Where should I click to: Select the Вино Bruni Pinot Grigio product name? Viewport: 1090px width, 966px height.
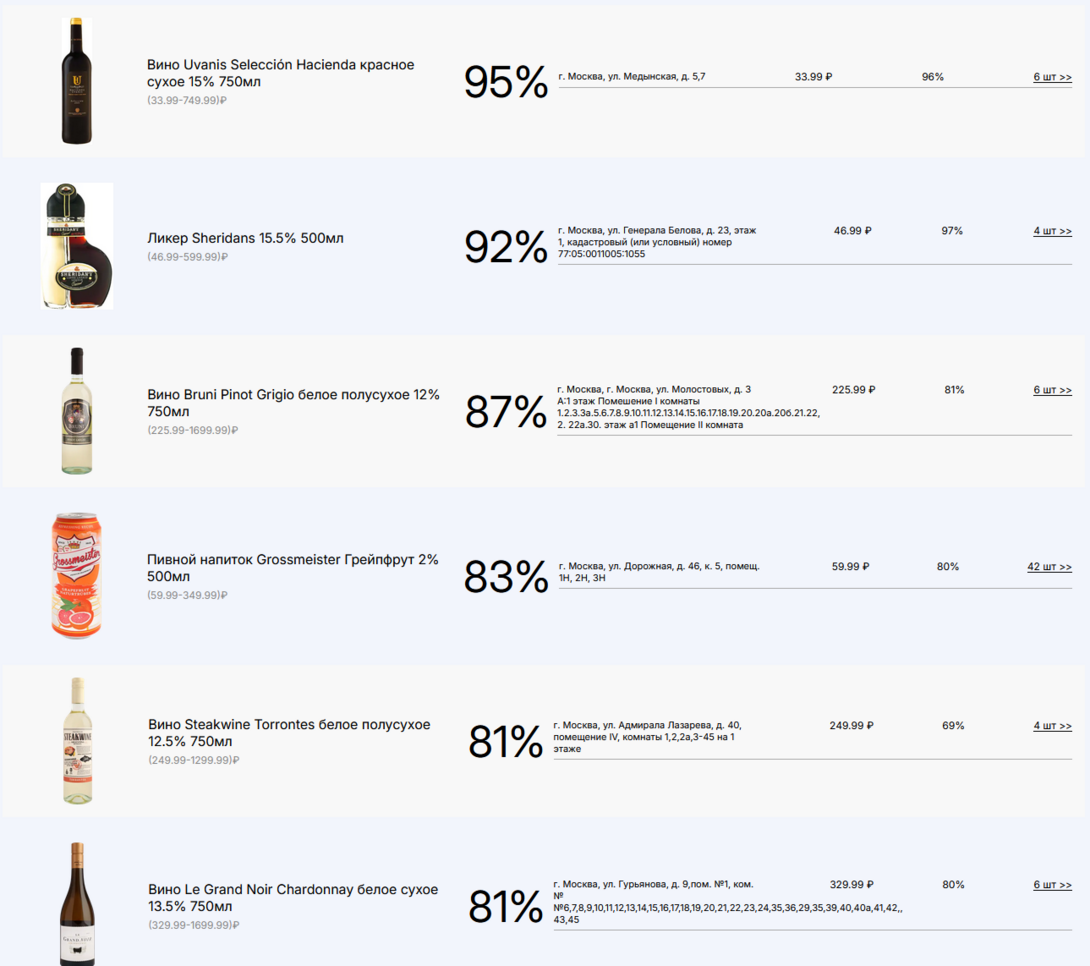tap(293, 403)
